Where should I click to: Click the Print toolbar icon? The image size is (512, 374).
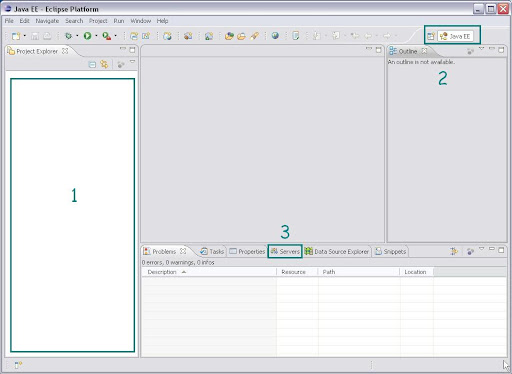[x=47, y=36]
